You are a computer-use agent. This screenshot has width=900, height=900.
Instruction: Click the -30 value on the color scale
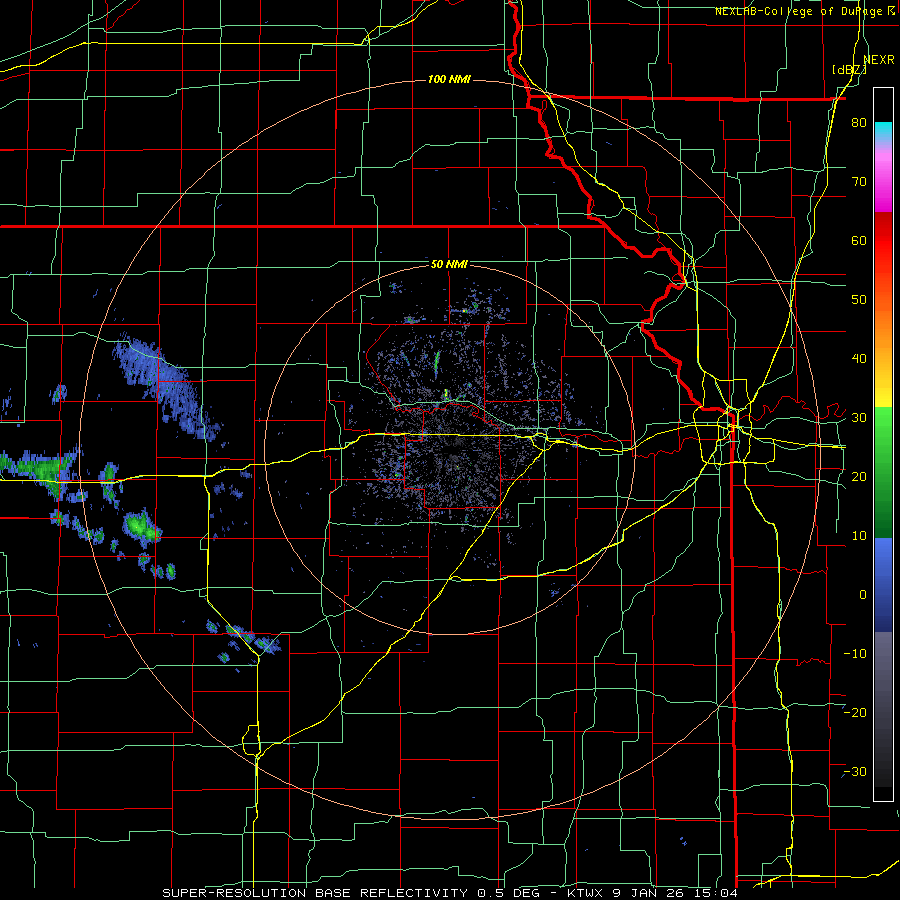click(x=855, y=772)
